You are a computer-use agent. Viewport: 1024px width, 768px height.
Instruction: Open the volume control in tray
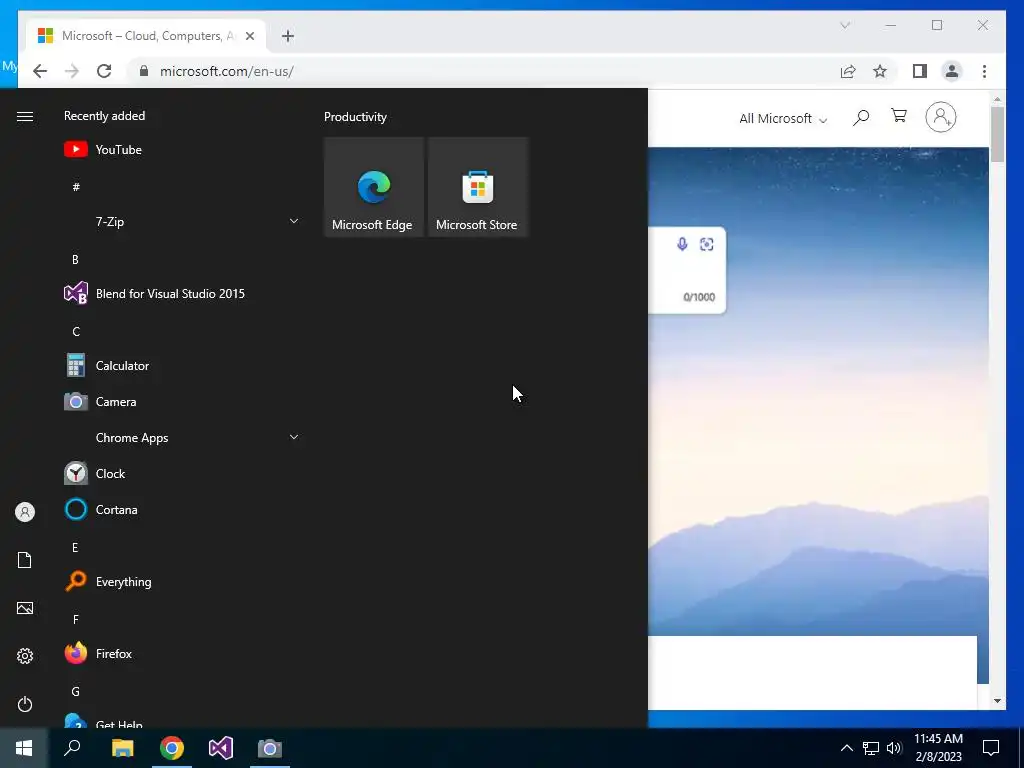tap(894, 748)
